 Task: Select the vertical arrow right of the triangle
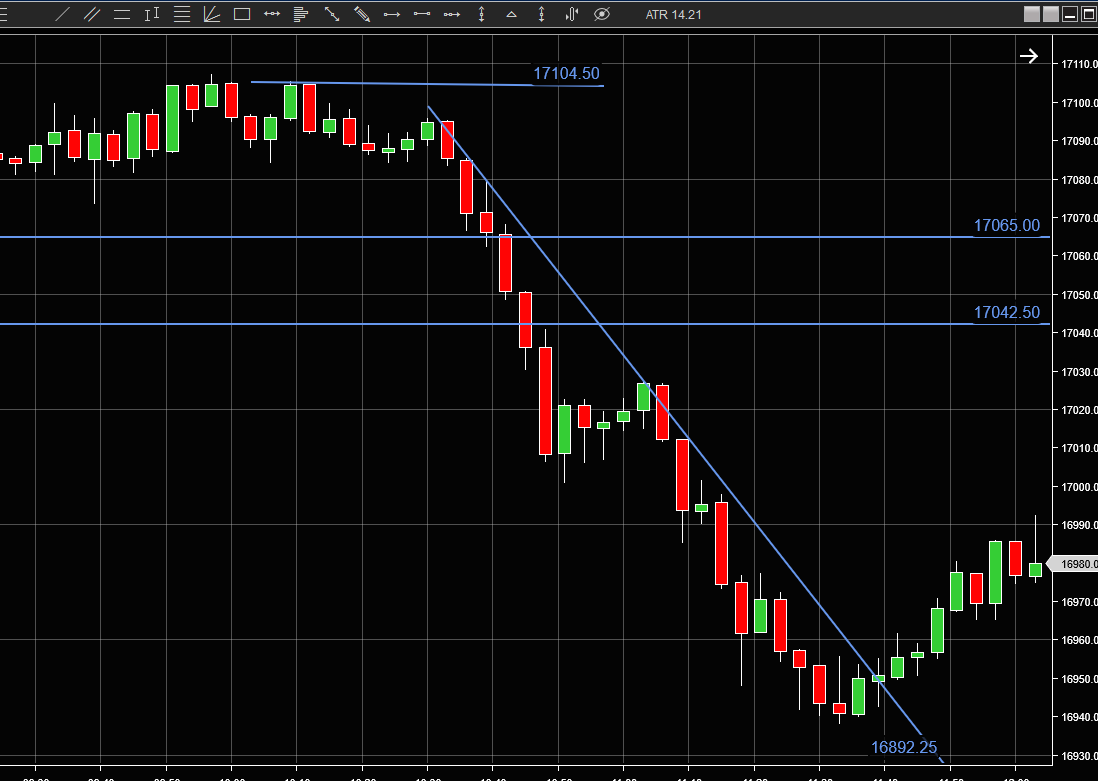point(541,14)
